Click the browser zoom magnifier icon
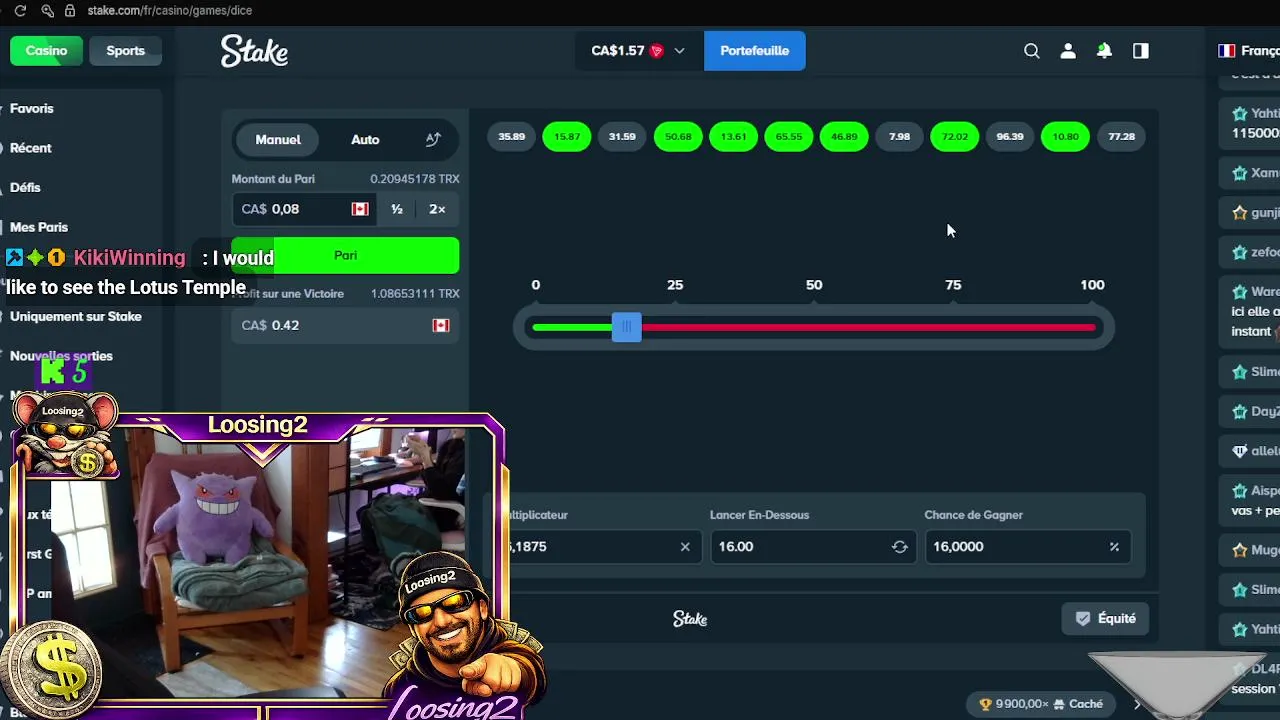Image resolution: width=1280 pixels, height=720 pixels. [x=47, y=10]
